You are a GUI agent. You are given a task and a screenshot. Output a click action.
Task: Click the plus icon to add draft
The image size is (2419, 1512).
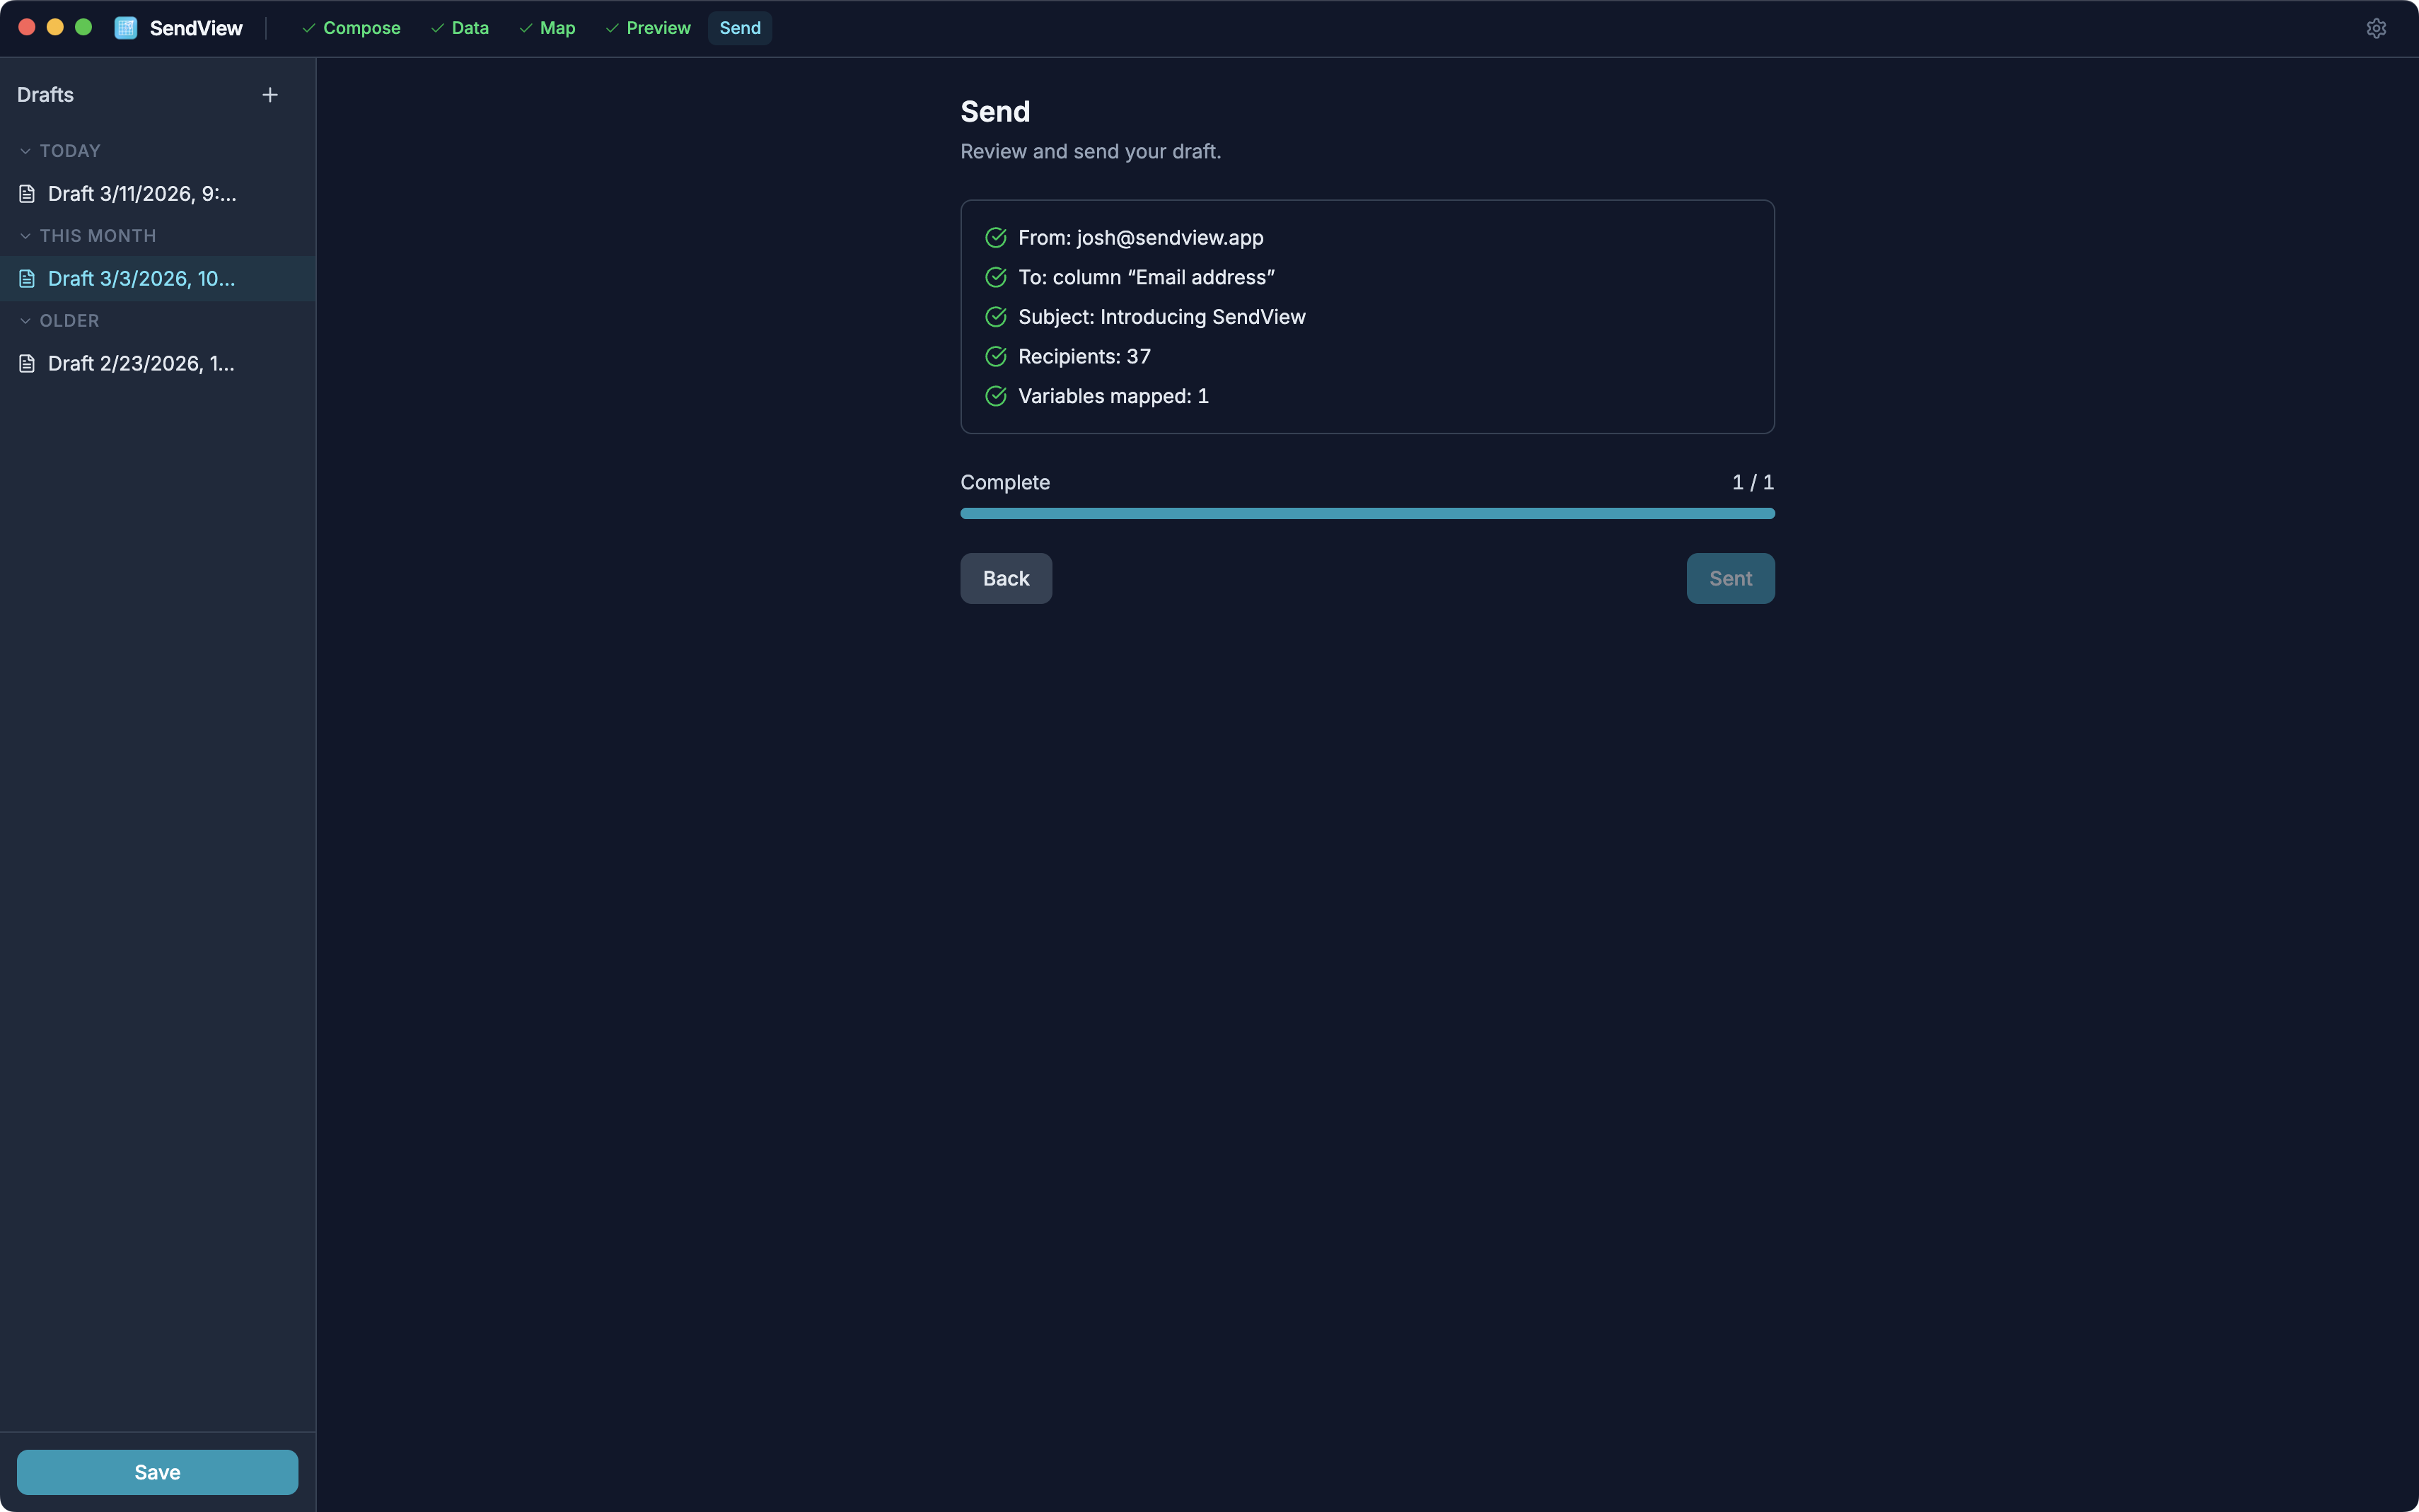(270, 95)
